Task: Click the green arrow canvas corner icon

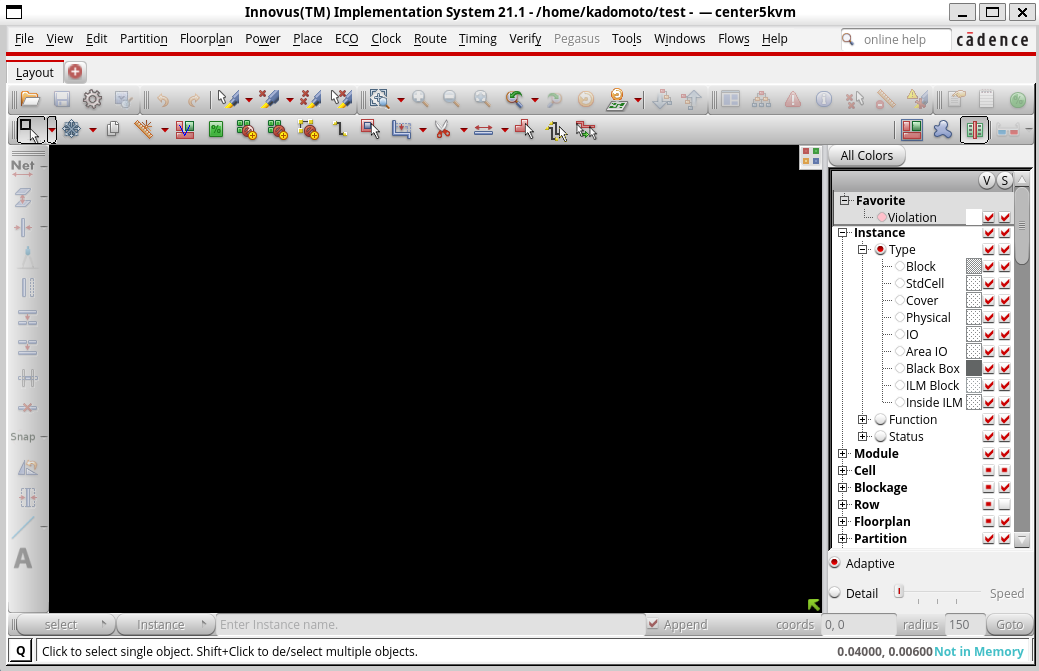Action: [814, 604]
